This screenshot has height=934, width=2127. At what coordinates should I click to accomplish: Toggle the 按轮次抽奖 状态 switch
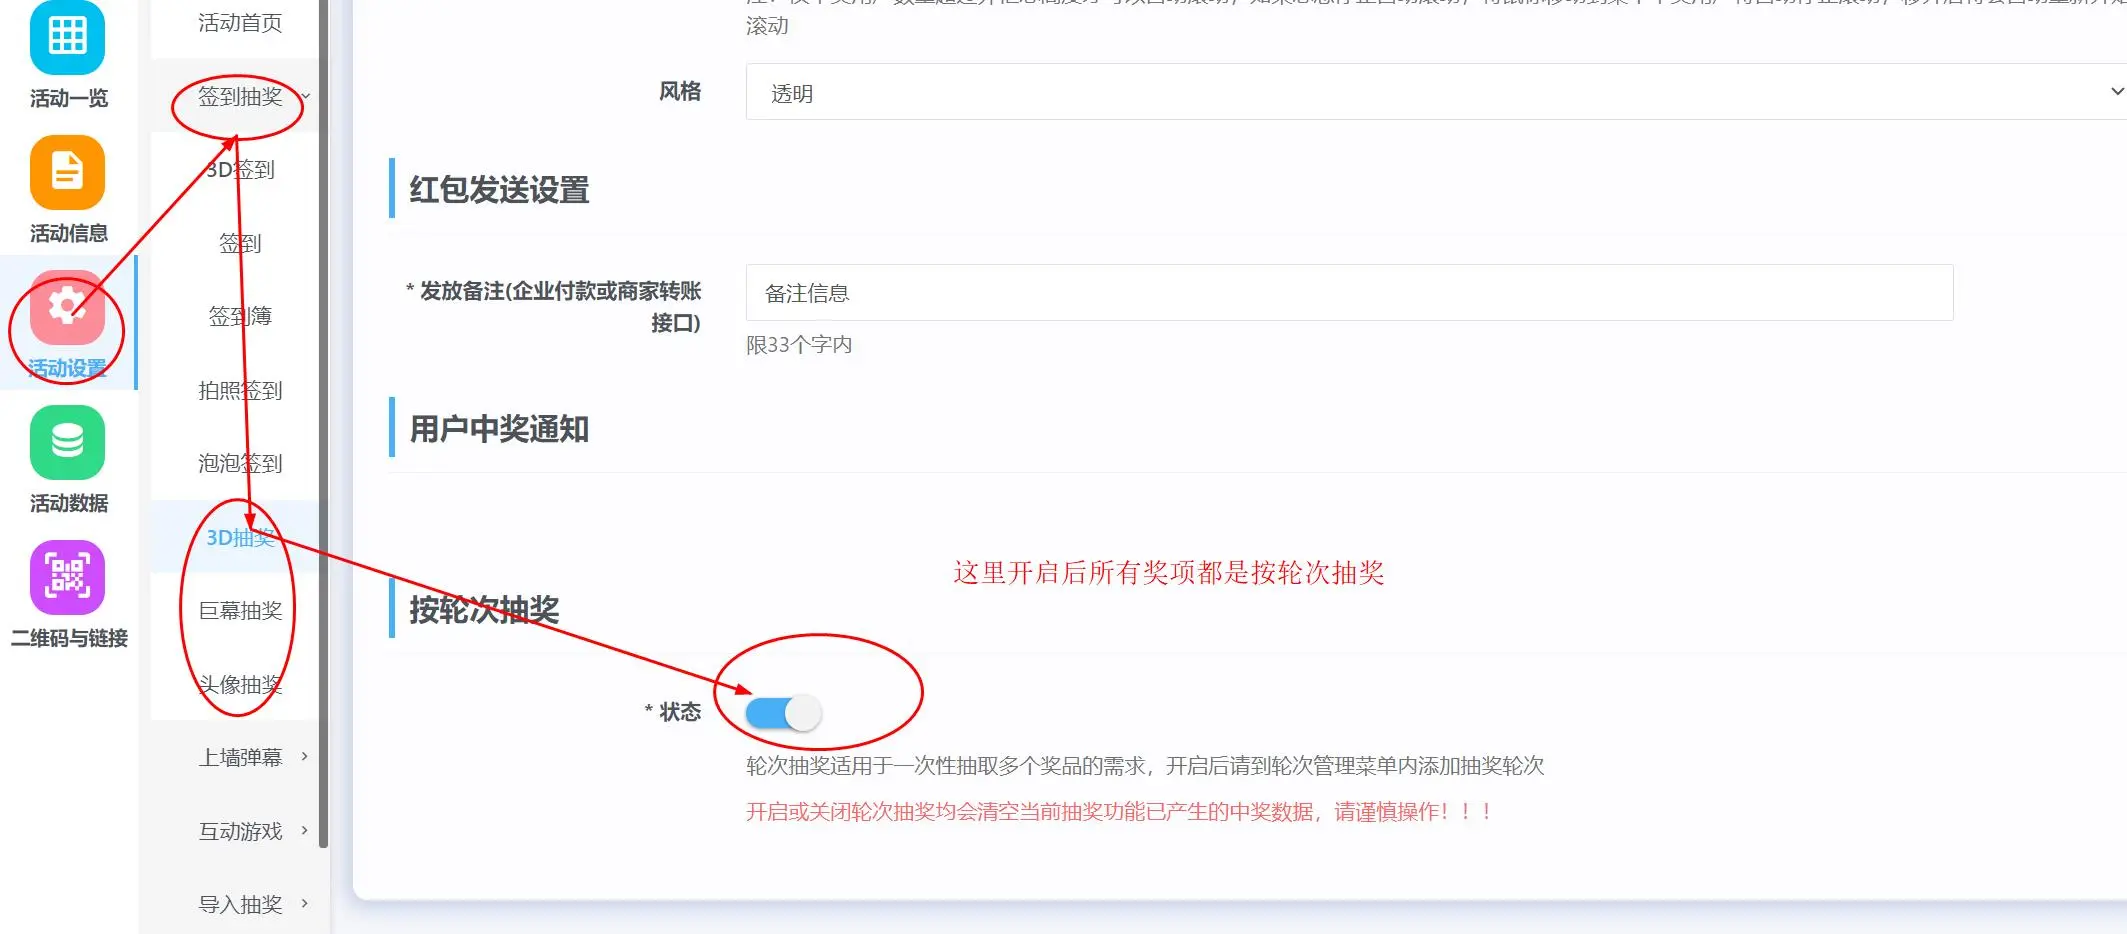(x=783, y=713)
